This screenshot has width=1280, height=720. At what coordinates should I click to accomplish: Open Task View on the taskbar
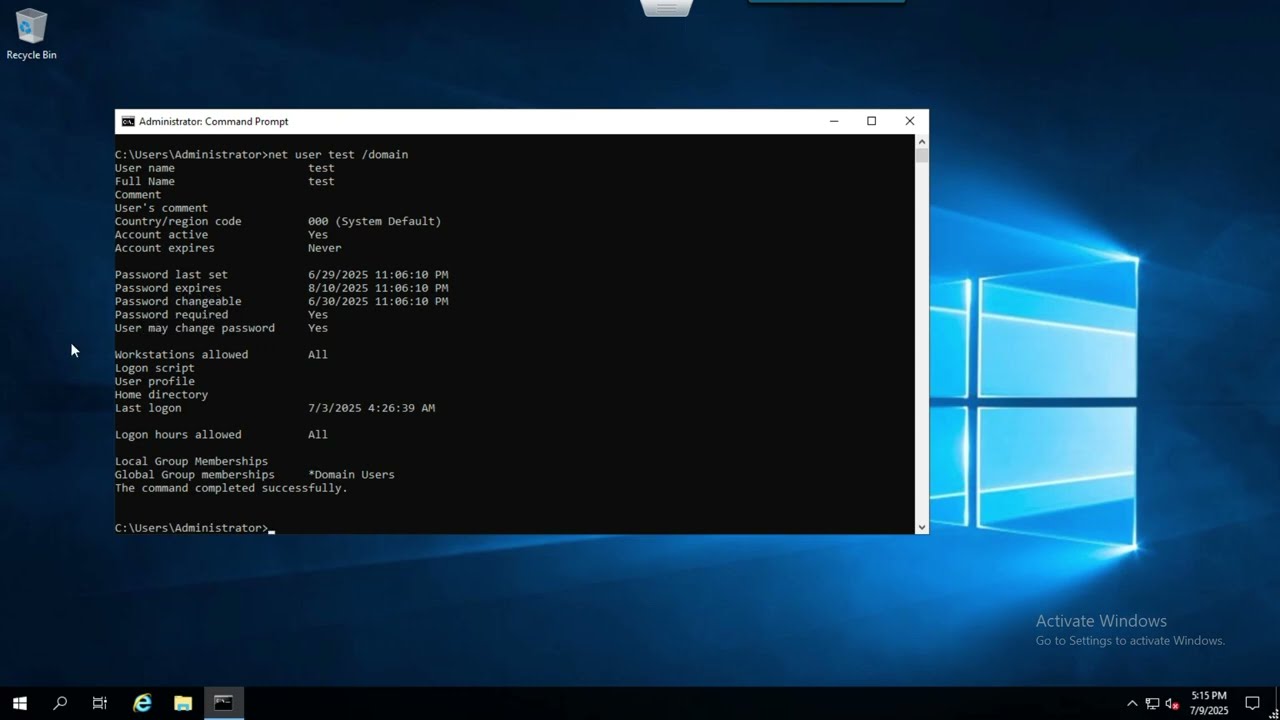100,703
